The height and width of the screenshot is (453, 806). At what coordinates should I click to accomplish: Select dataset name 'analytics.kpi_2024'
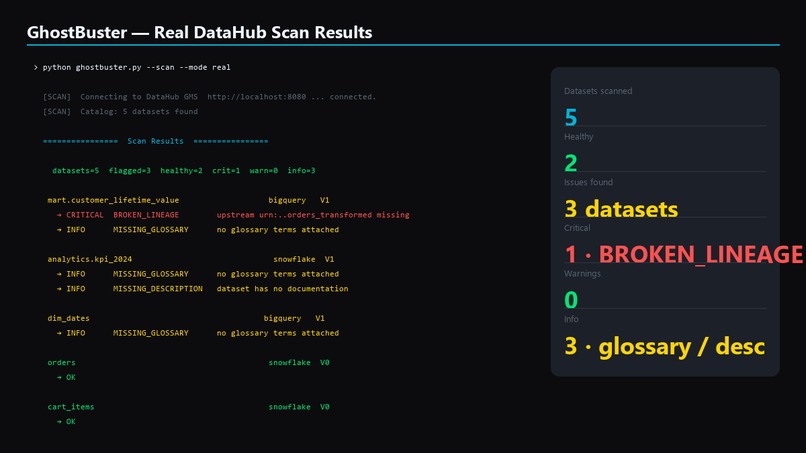click(x=89, y=259)
